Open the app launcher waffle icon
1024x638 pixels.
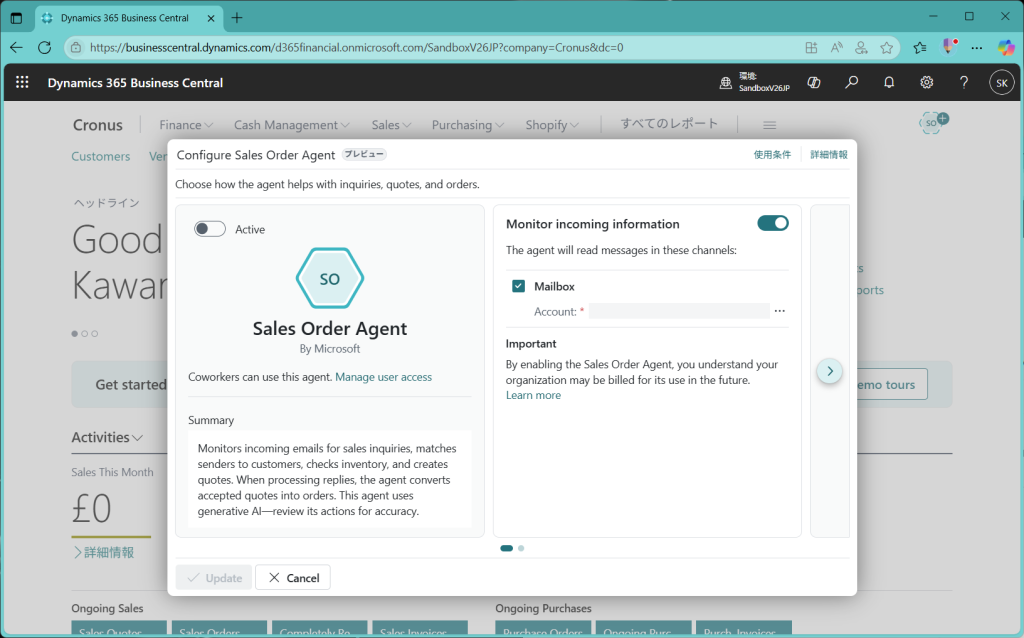[22, 82]
